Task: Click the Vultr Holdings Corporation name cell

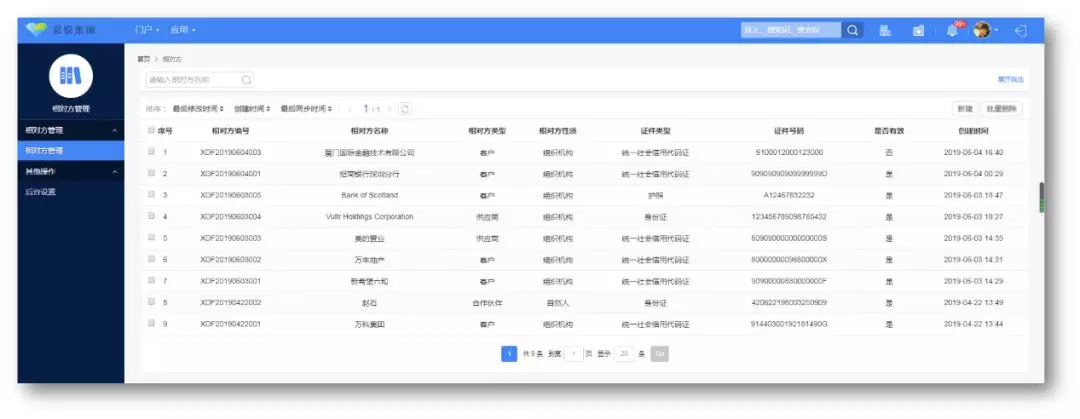Action: click(x=369, y=216)
